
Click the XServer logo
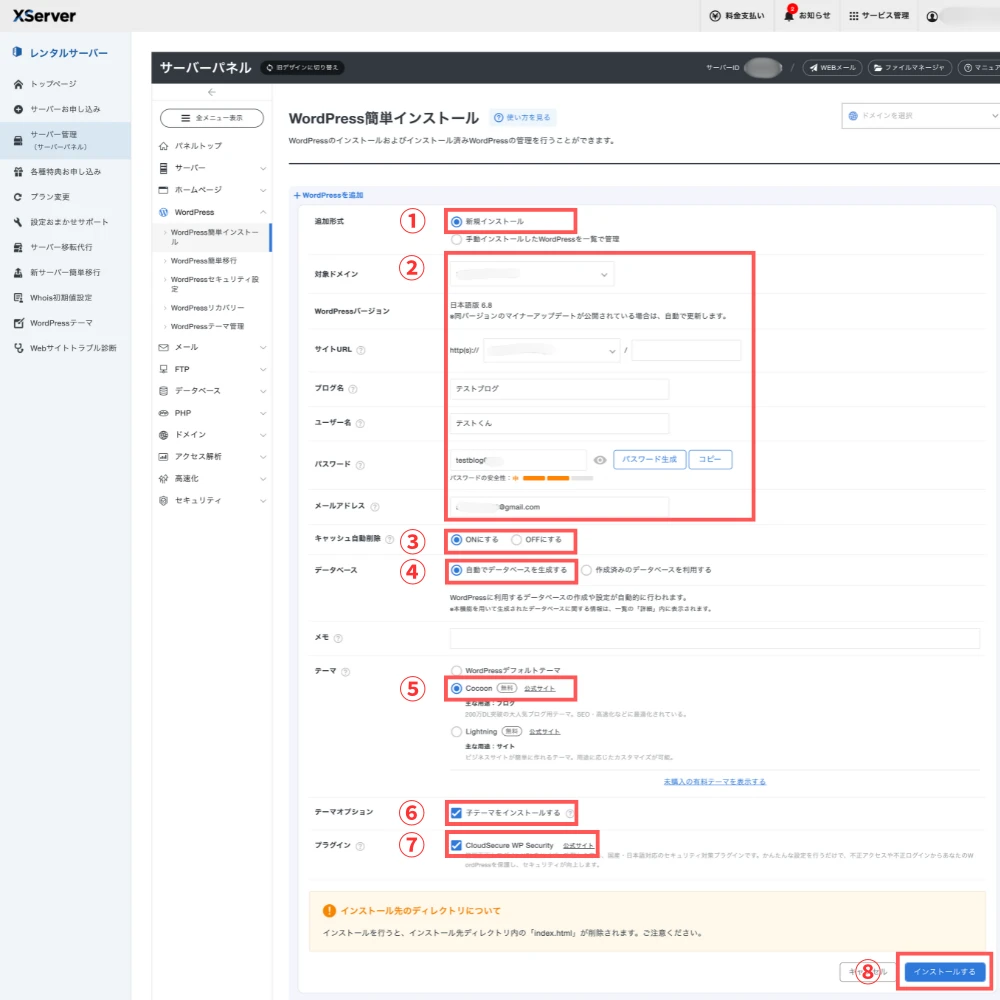[x=44, y=15]
